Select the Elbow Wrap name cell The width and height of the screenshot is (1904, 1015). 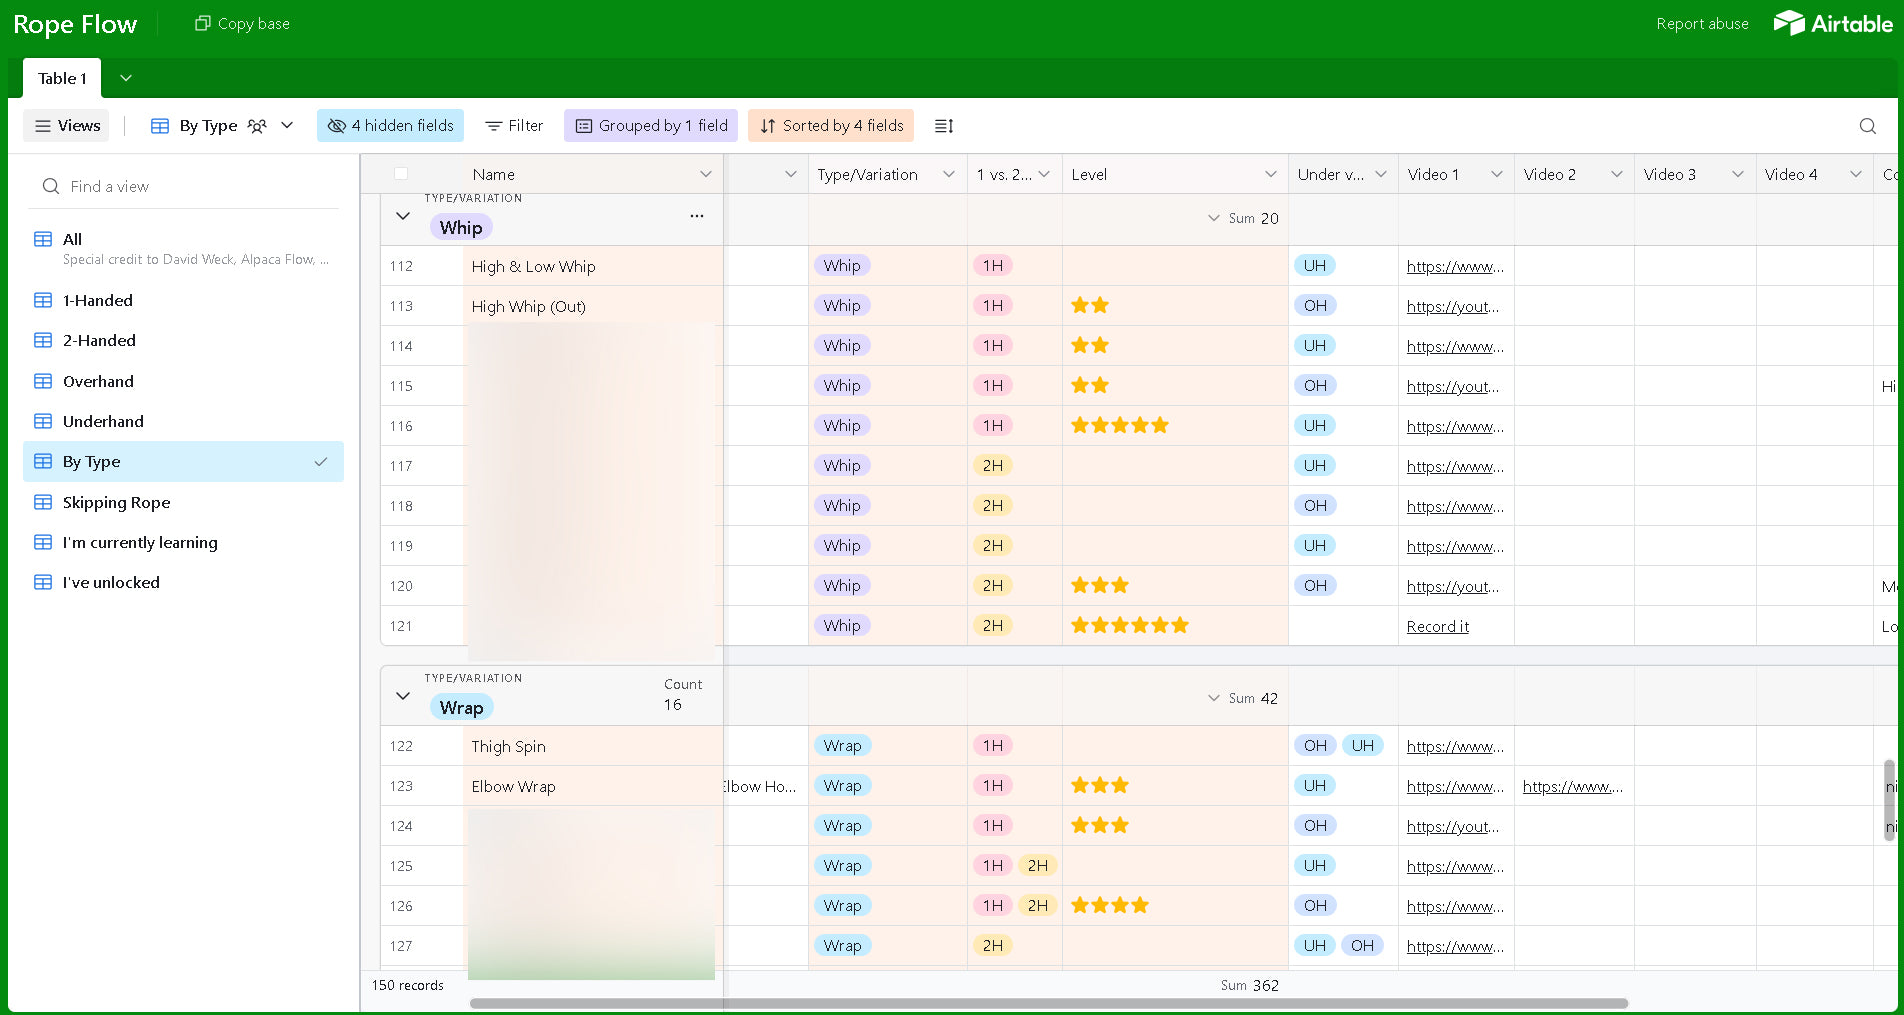pos(593,786)
